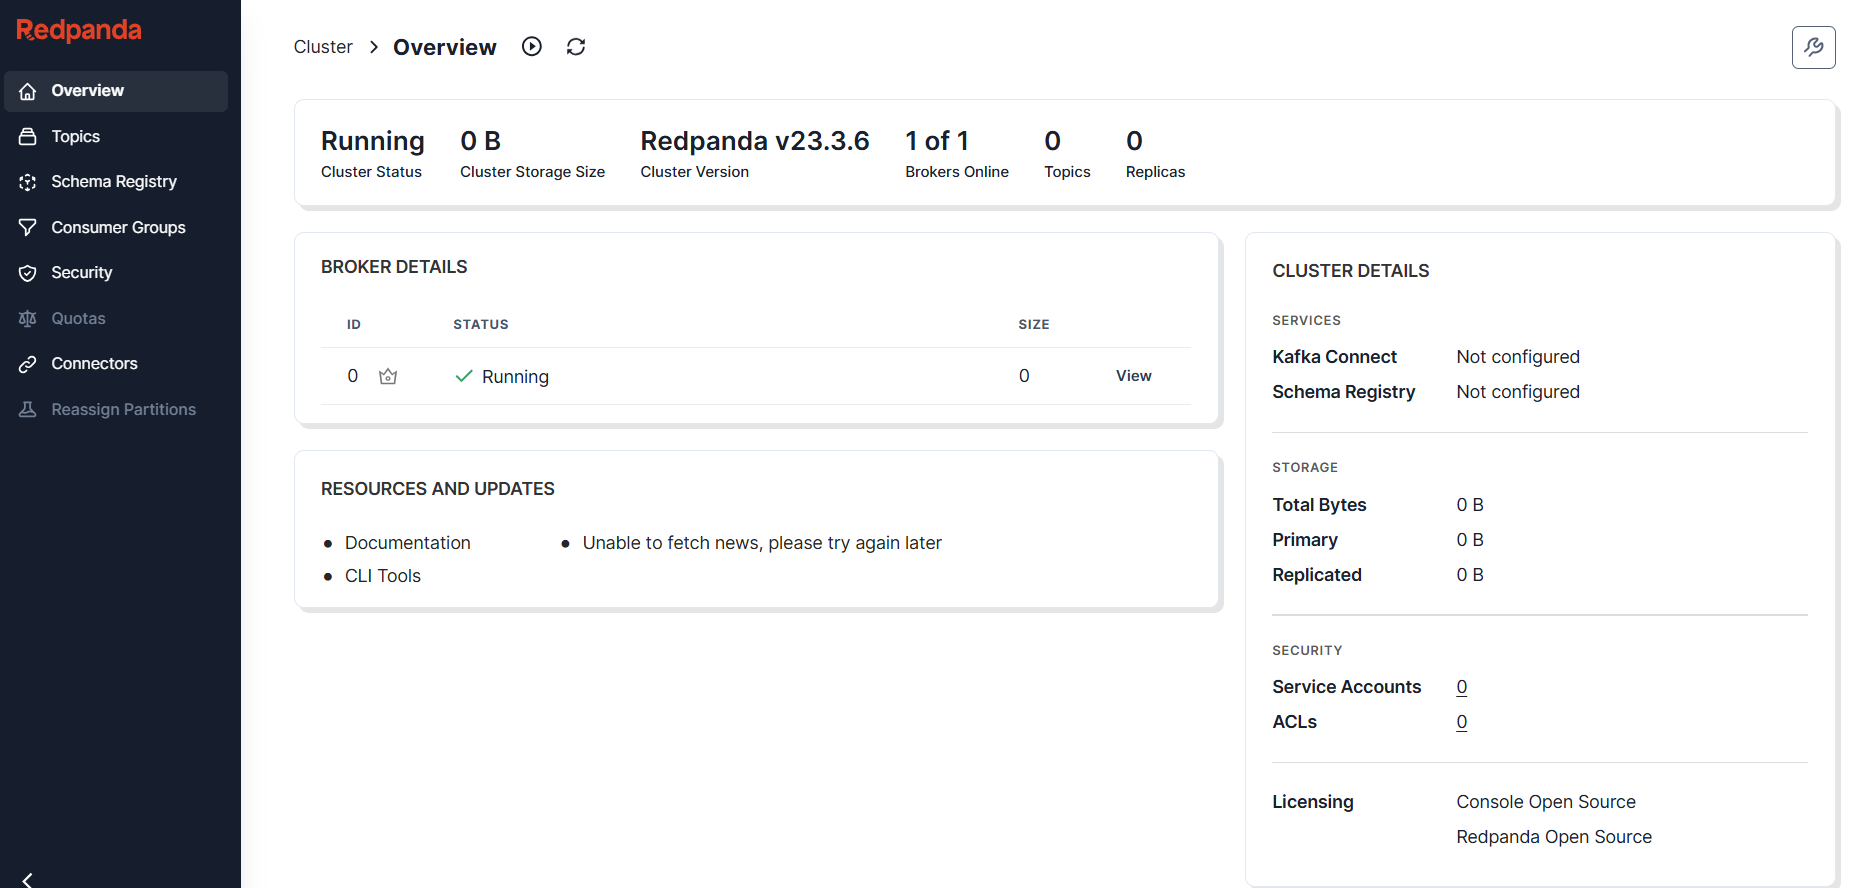Click the broker size value 0
1854x888 pixels.
tap(1024, 376)
